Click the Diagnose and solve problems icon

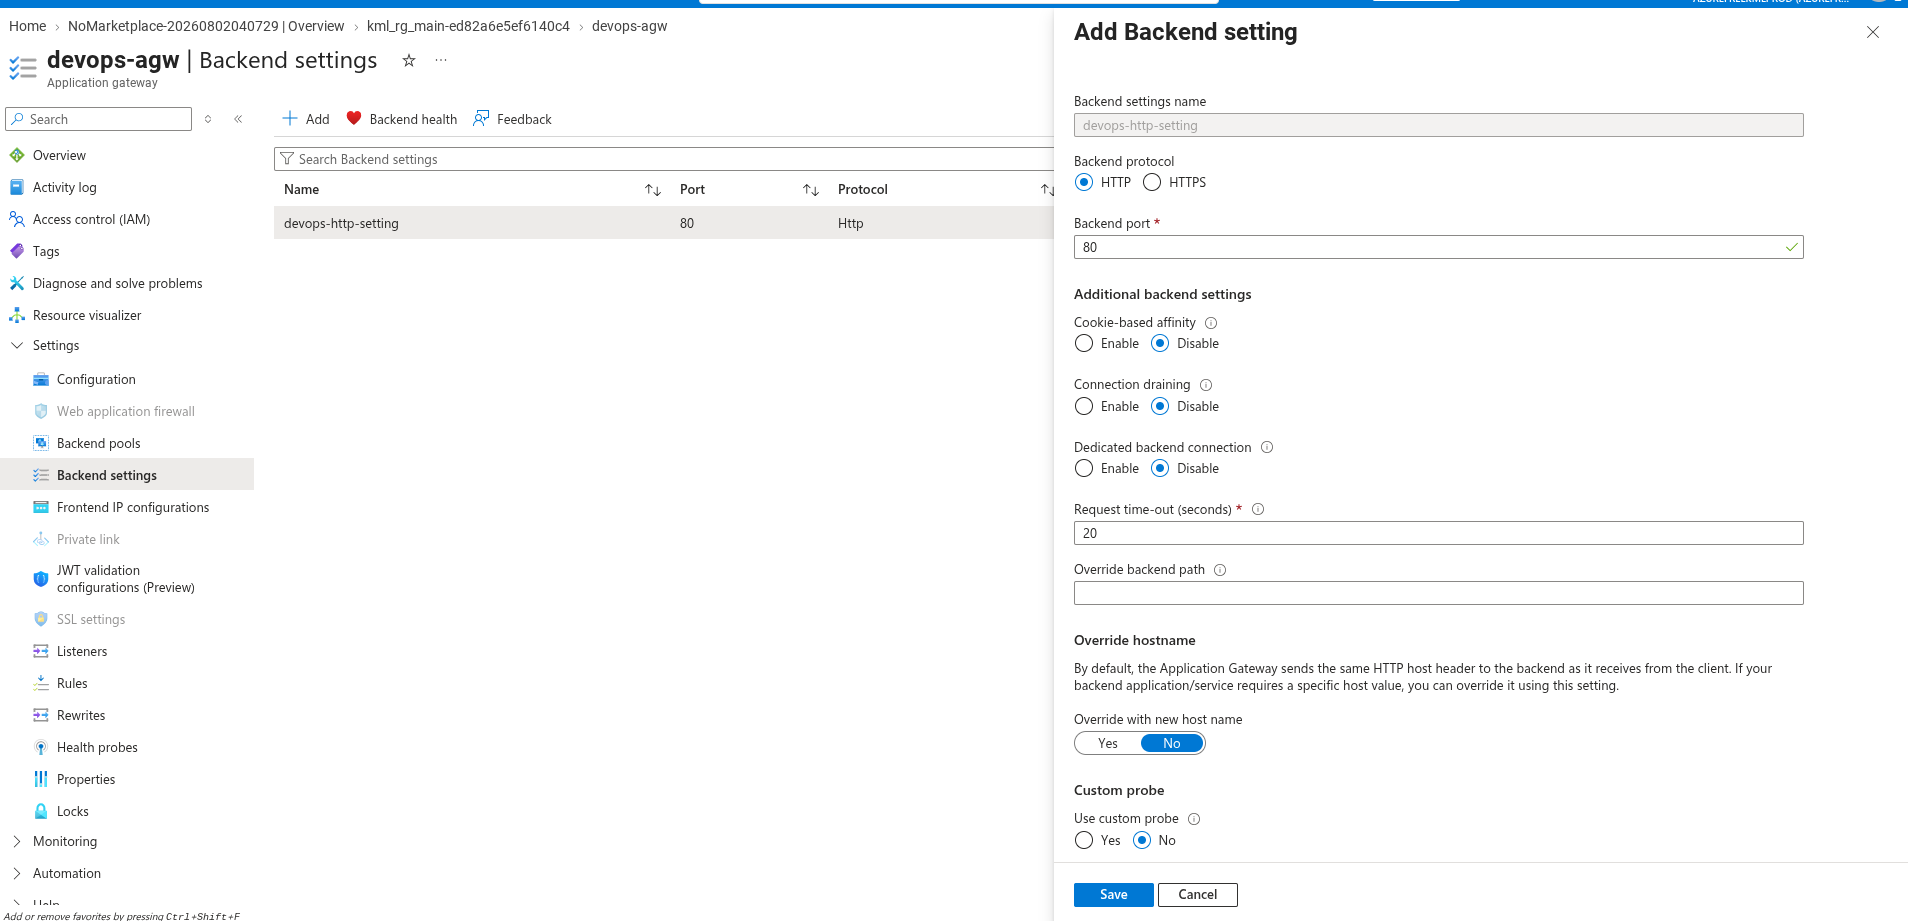click(17, 283)
